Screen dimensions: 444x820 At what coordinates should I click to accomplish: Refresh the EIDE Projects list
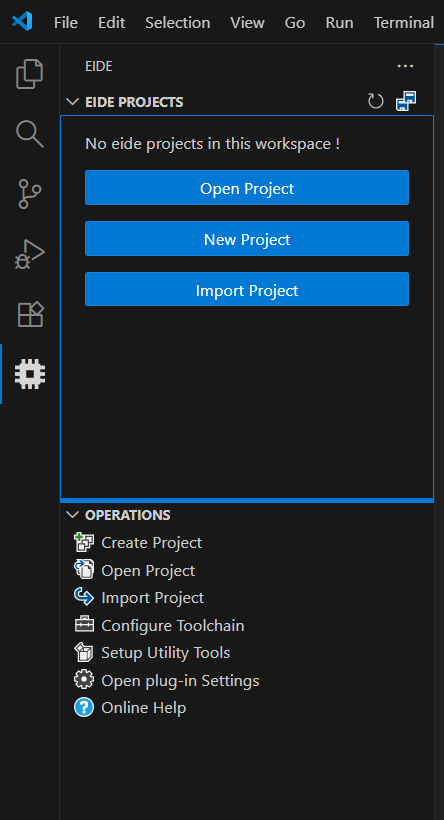click(375, 101)
